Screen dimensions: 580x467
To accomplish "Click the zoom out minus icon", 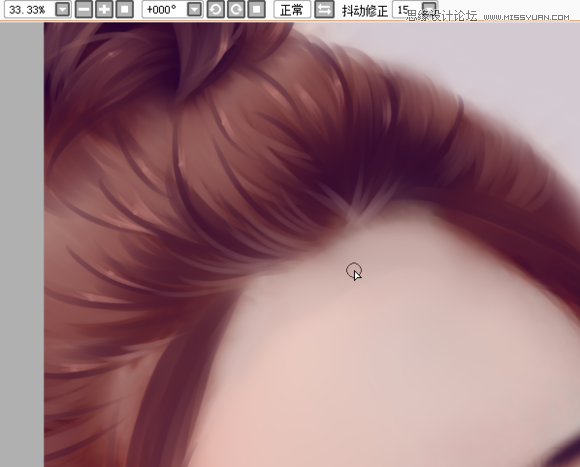I will (x=84, y=9).
